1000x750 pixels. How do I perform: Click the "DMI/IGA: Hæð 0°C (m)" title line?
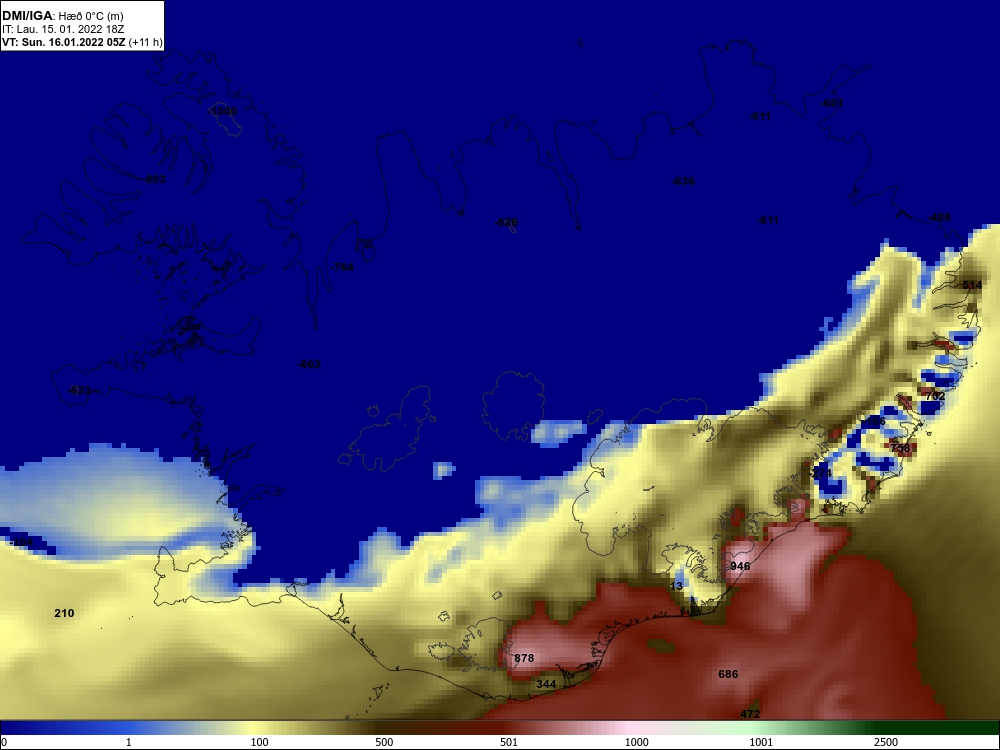pyautogui.click(x=64, y=15)
